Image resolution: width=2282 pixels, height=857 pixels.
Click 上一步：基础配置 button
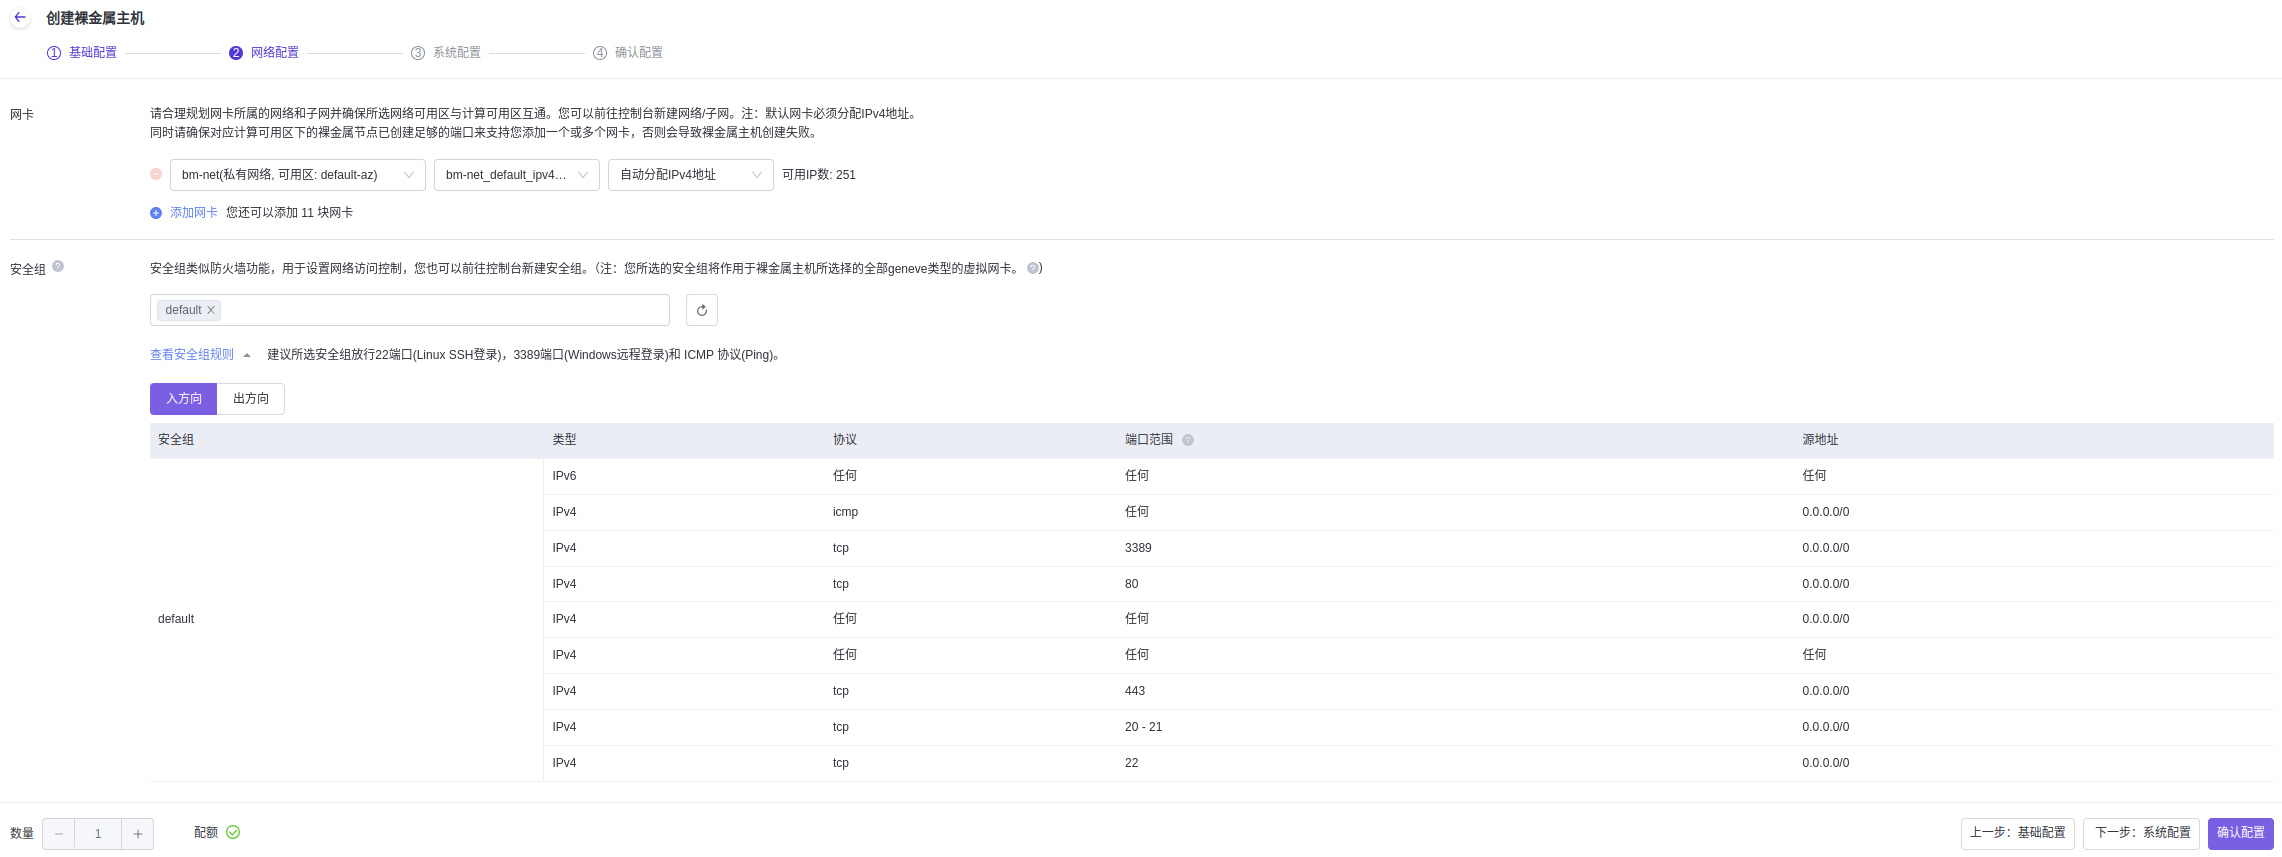click(2017, 833)
